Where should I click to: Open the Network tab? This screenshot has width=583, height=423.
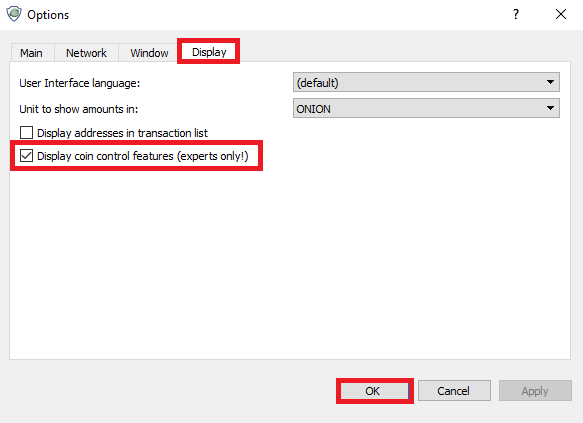(x=86, y=53)
